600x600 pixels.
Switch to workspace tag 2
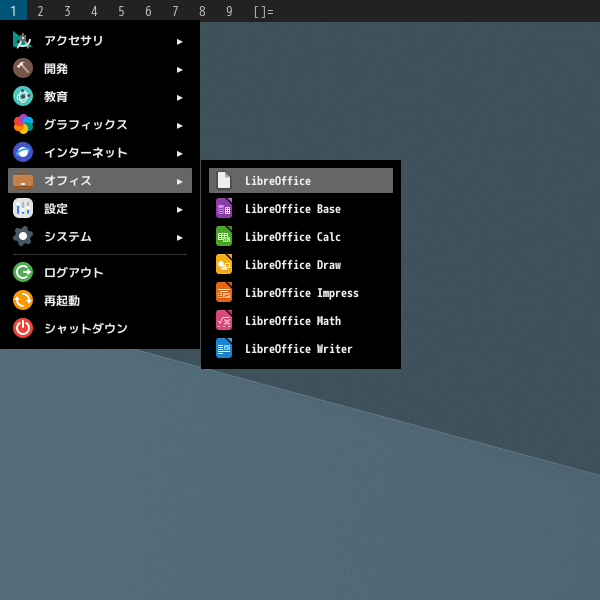pyautogui.click(x=40, y=11)
